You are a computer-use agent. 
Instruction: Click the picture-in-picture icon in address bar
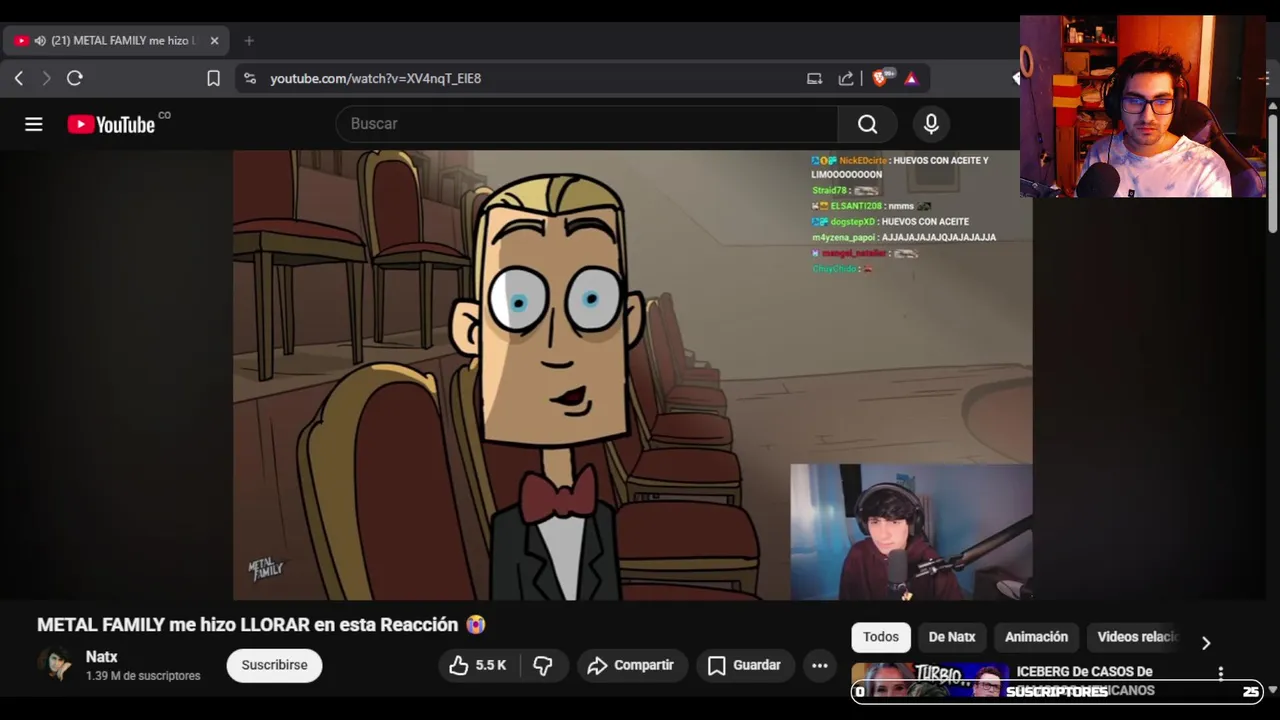814,78
